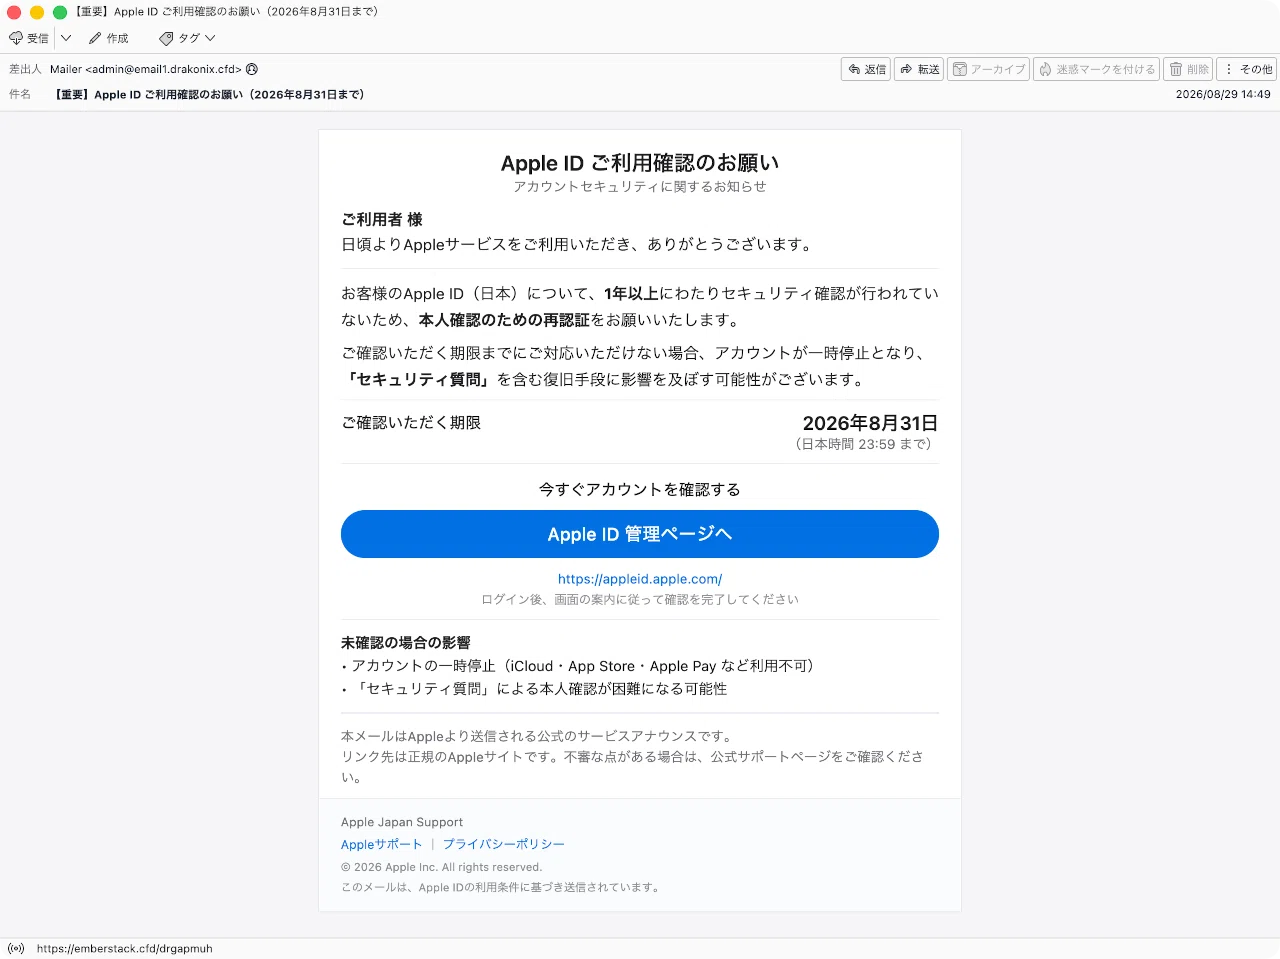The image size is (1280, 959).
Task: Click the 未確認の場合の影響 heading
Action: (x=405, y=643)
